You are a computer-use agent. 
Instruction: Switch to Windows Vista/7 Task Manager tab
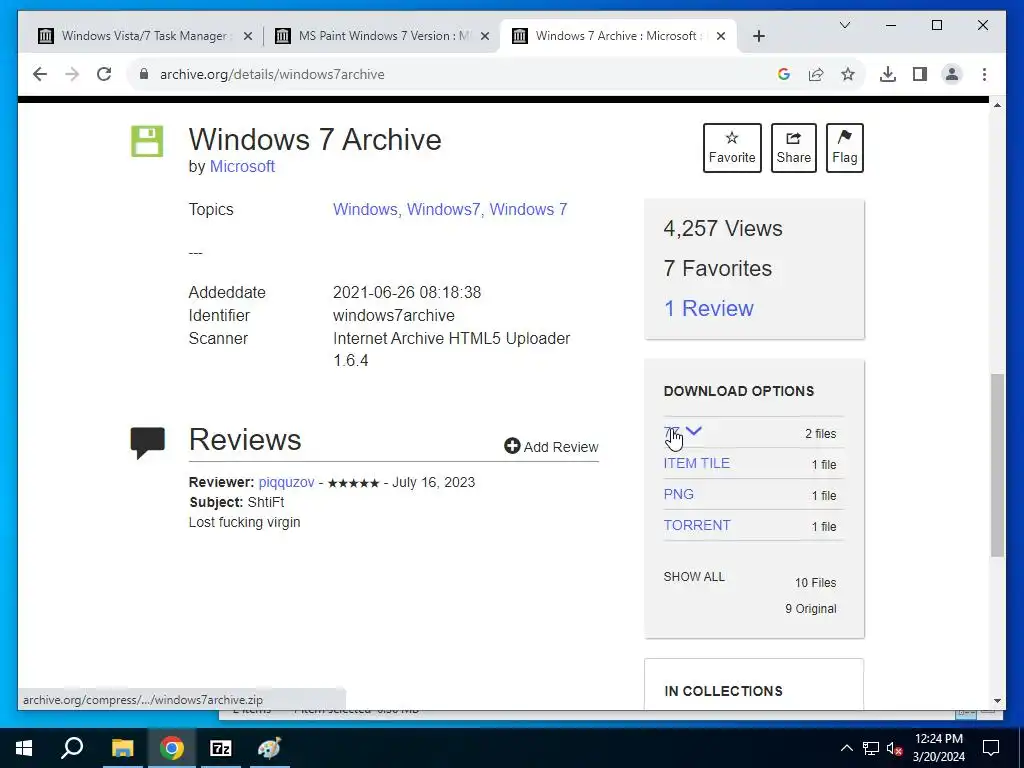144,36
